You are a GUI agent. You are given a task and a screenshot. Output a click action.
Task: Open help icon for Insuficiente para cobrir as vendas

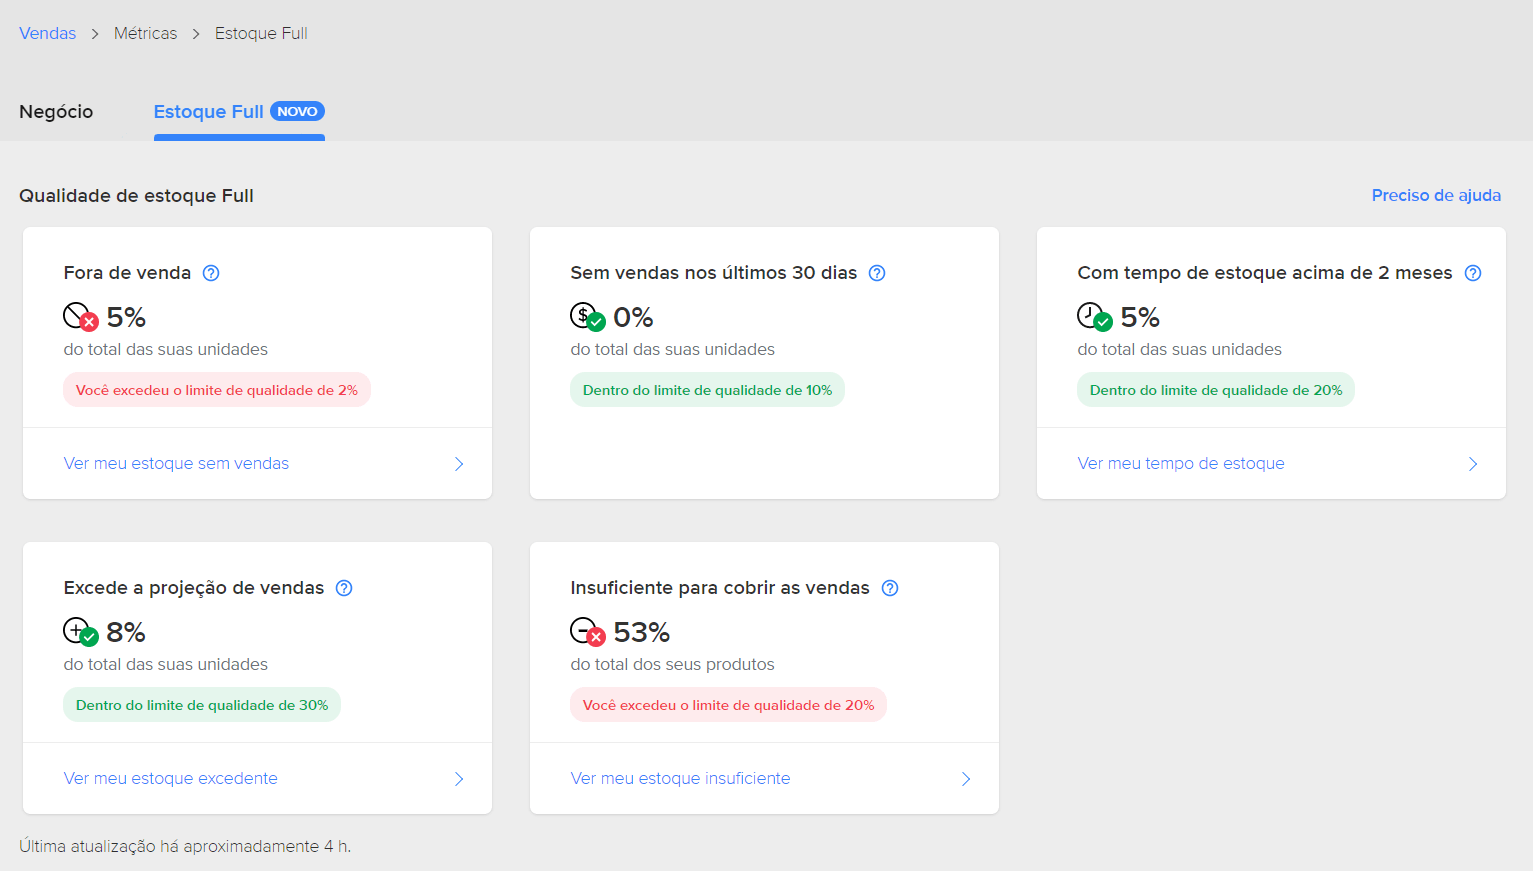(890, 588)
